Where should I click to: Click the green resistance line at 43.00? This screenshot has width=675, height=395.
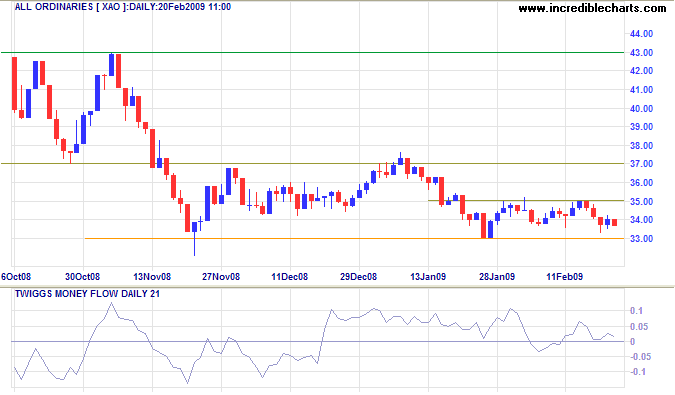[312, 52]
